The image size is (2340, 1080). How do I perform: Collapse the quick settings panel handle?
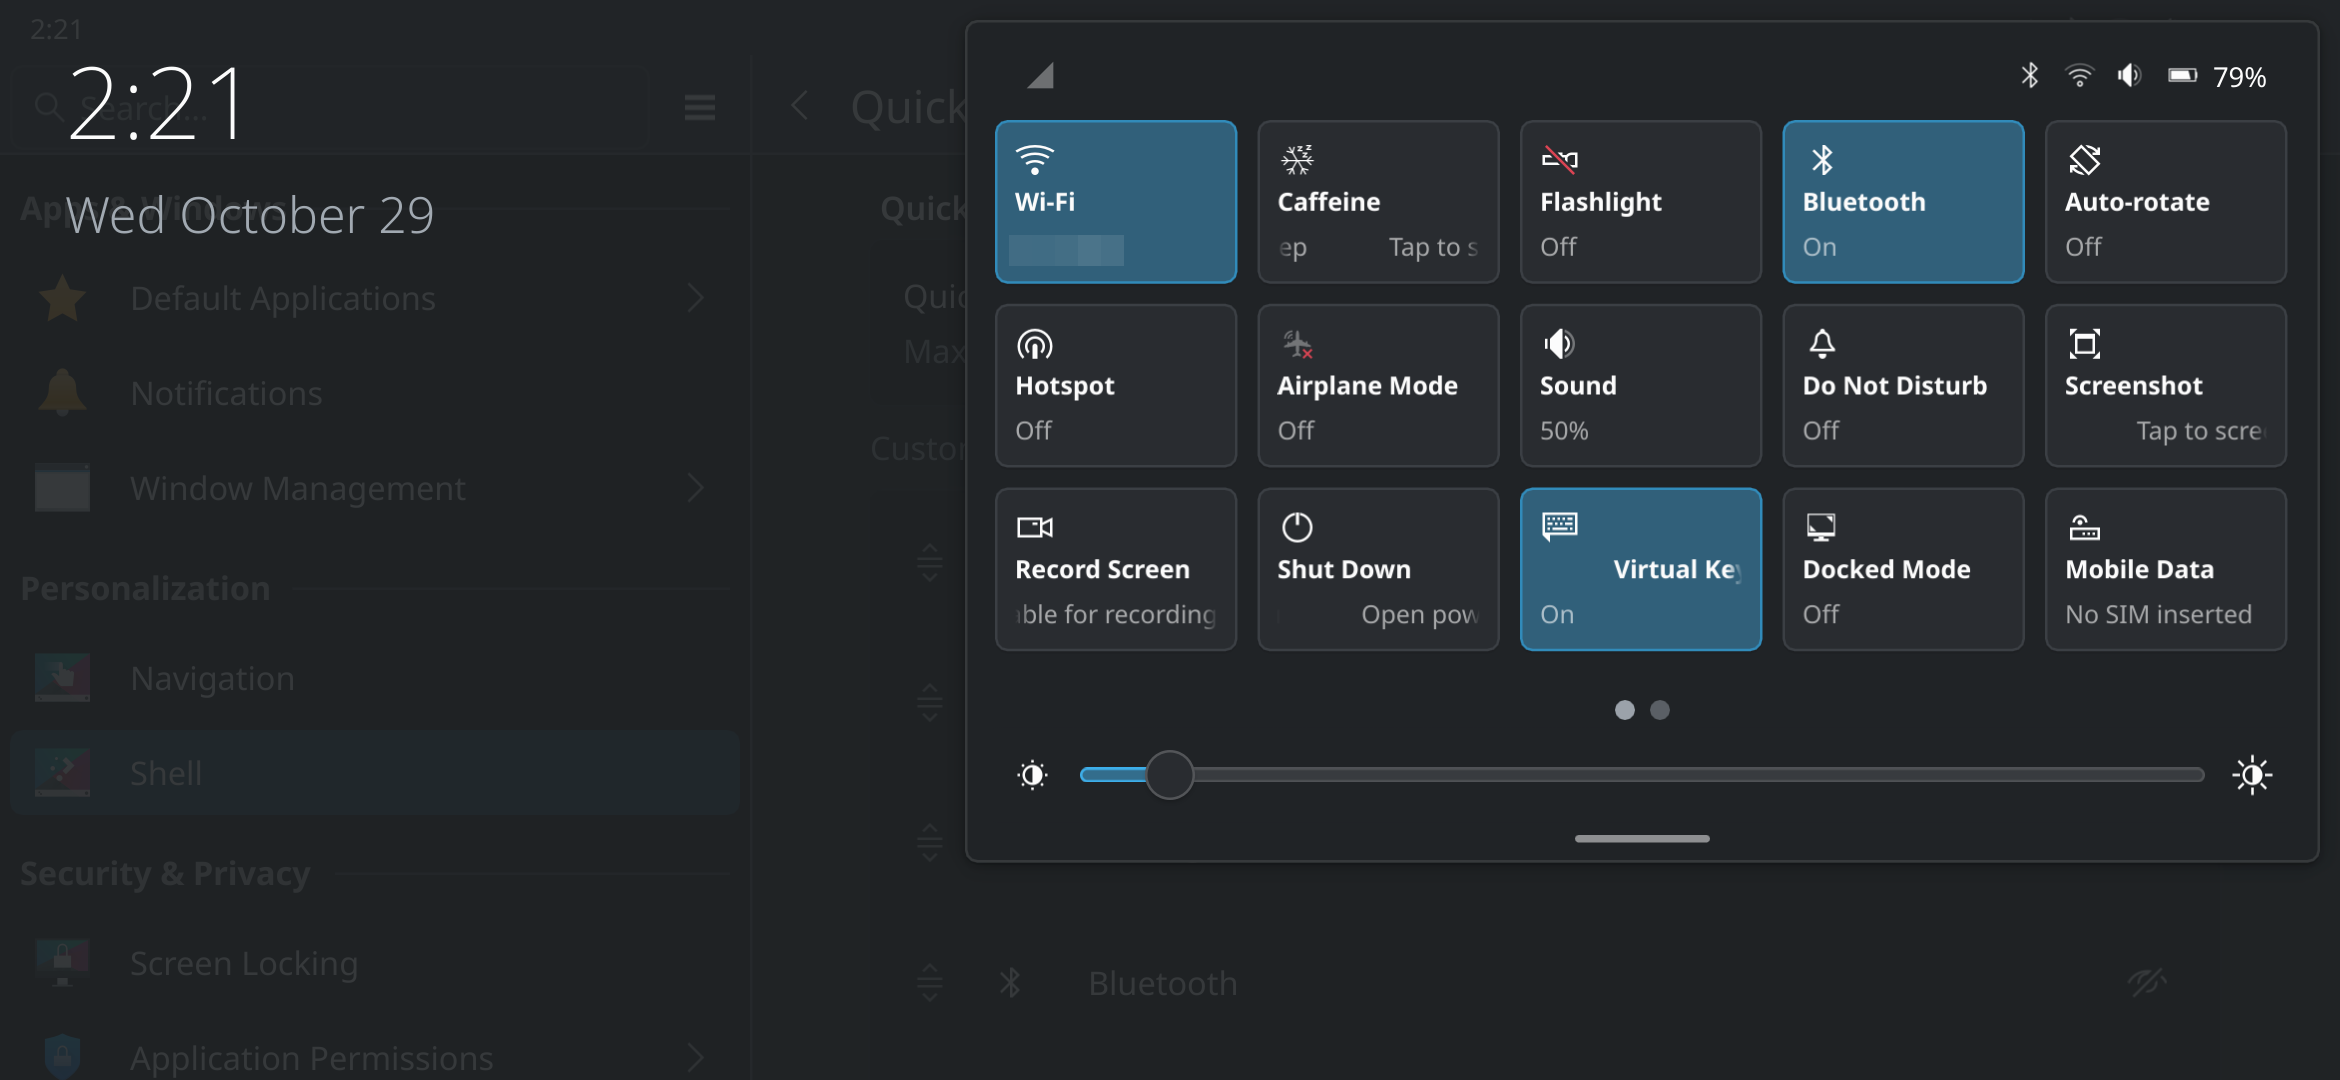[1640, 838]
